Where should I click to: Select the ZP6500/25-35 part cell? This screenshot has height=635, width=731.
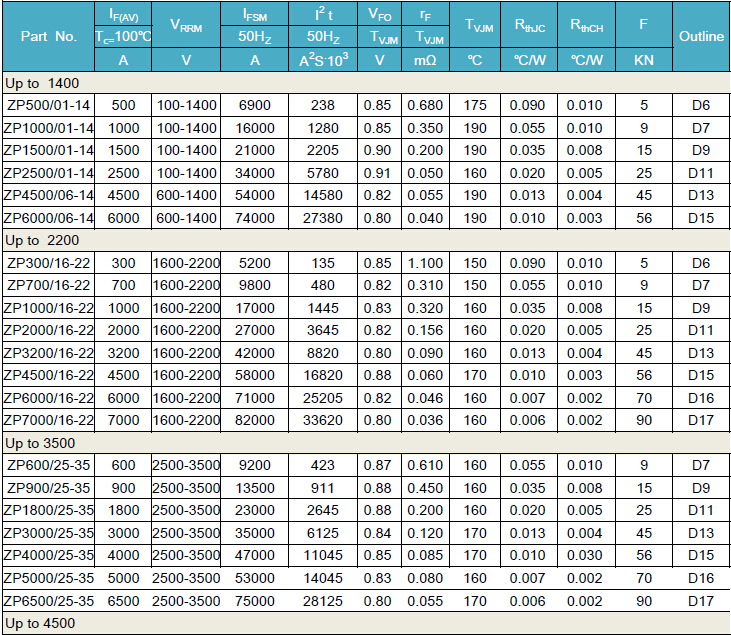(48, 601)
